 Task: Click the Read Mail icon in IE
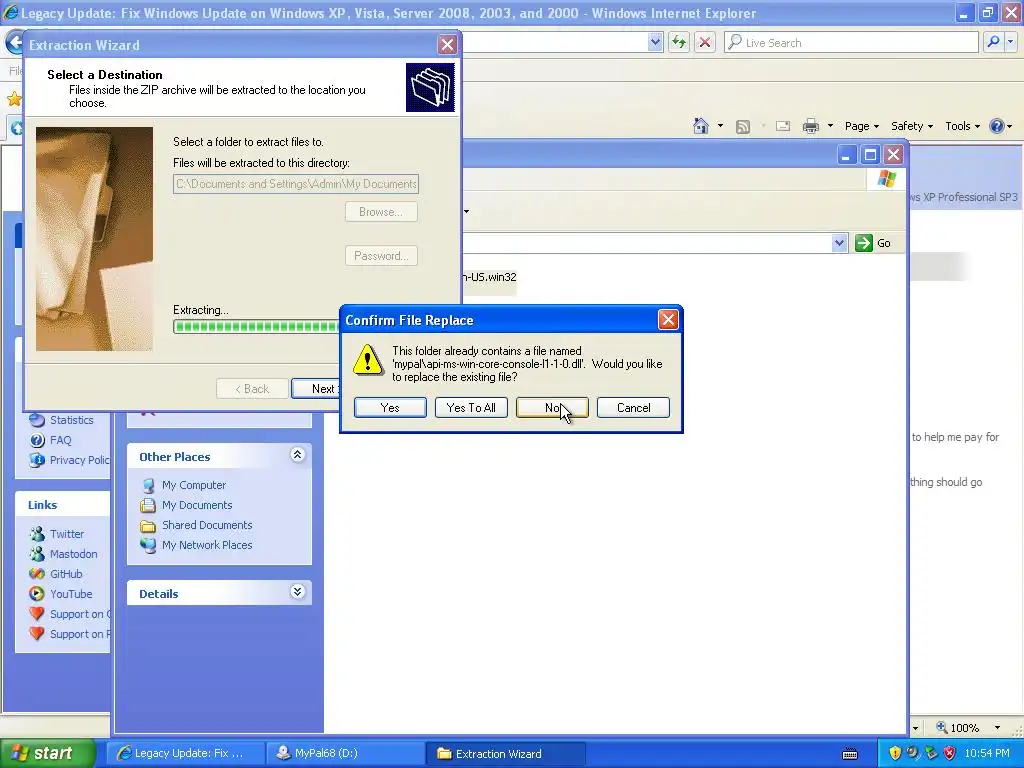[782, 126]
